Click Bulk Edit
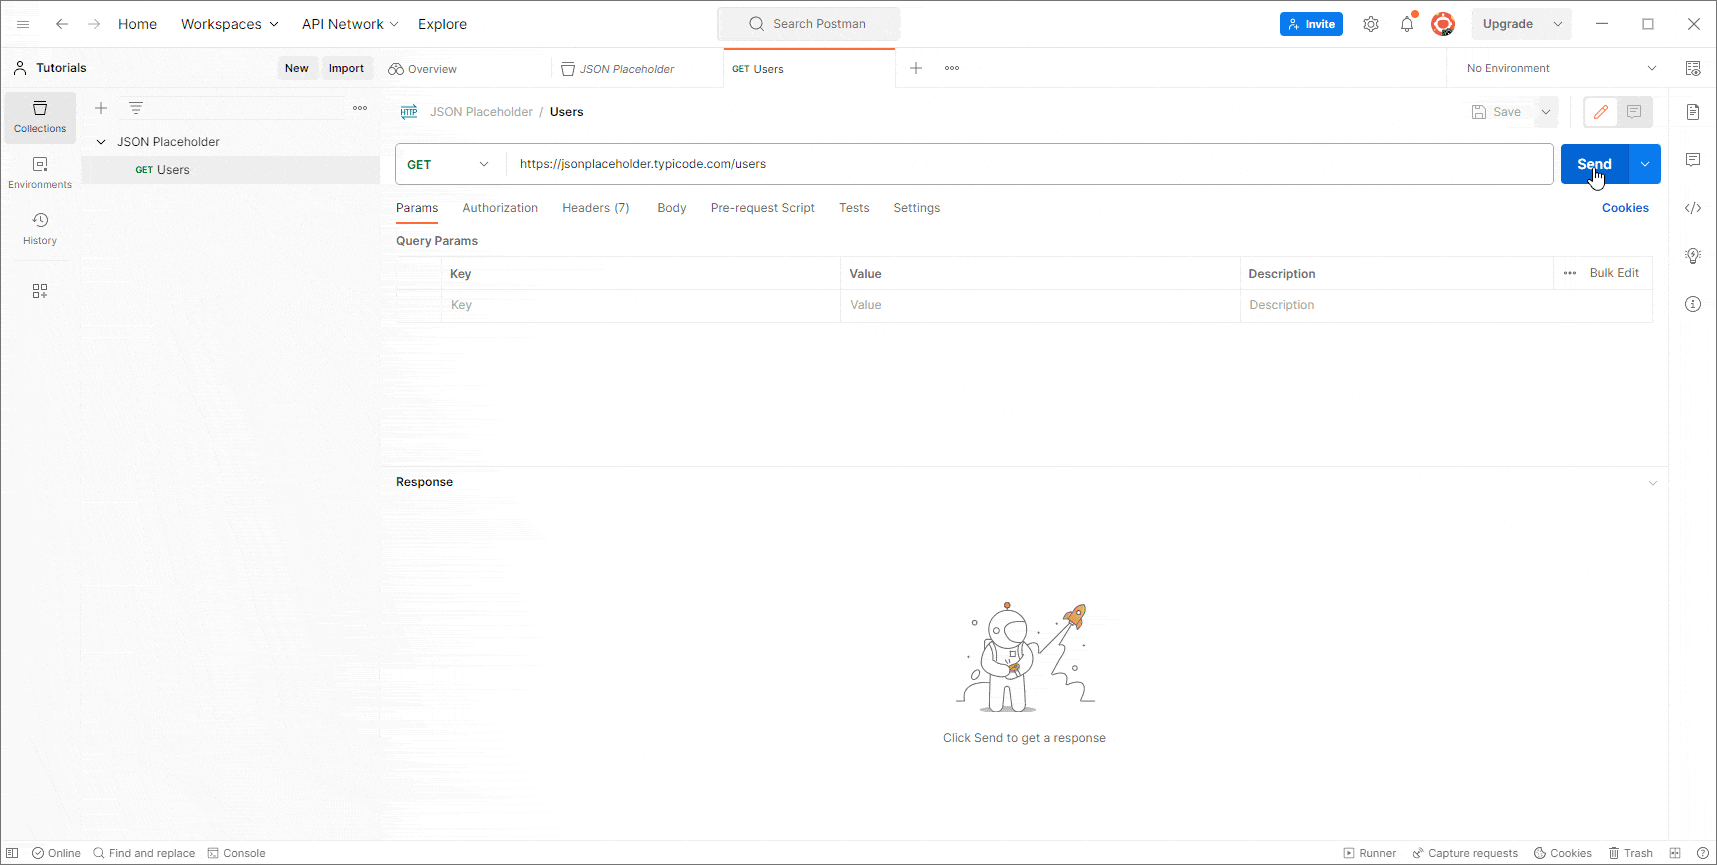 (x=1614, y=273)
